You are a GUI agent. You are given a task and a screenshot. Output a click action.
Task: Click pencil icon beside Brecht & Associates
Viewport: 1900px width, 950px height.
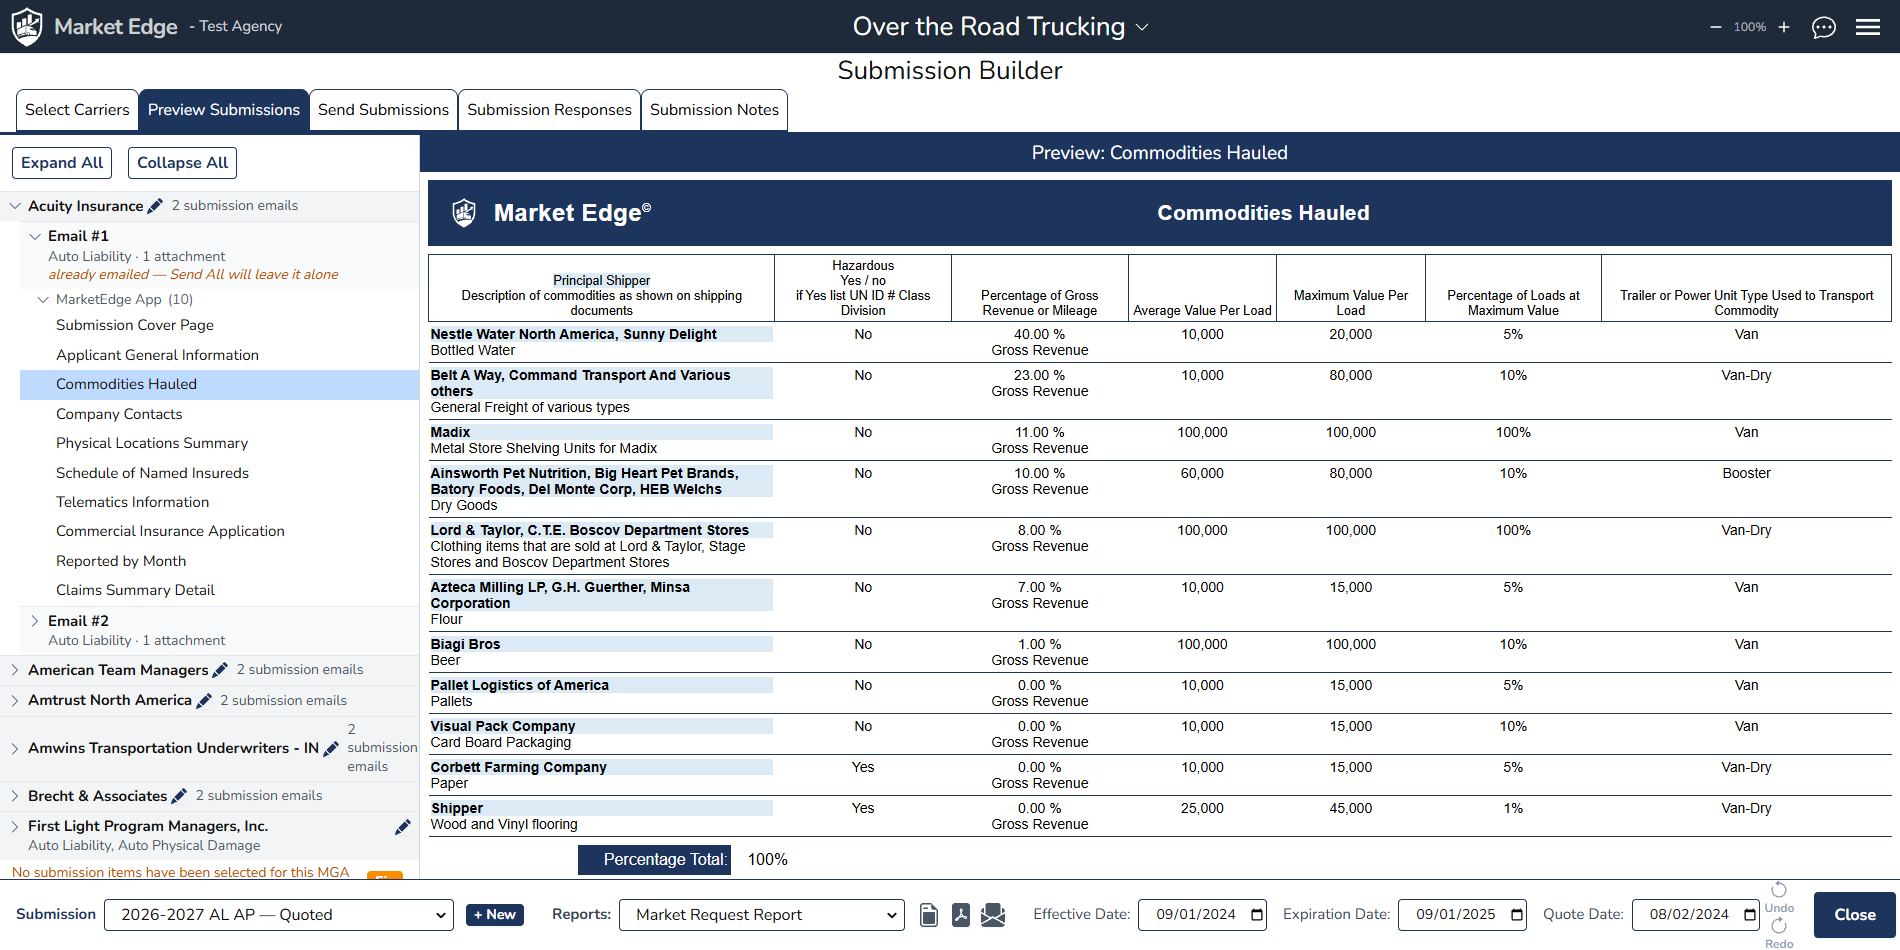[179, 796]
